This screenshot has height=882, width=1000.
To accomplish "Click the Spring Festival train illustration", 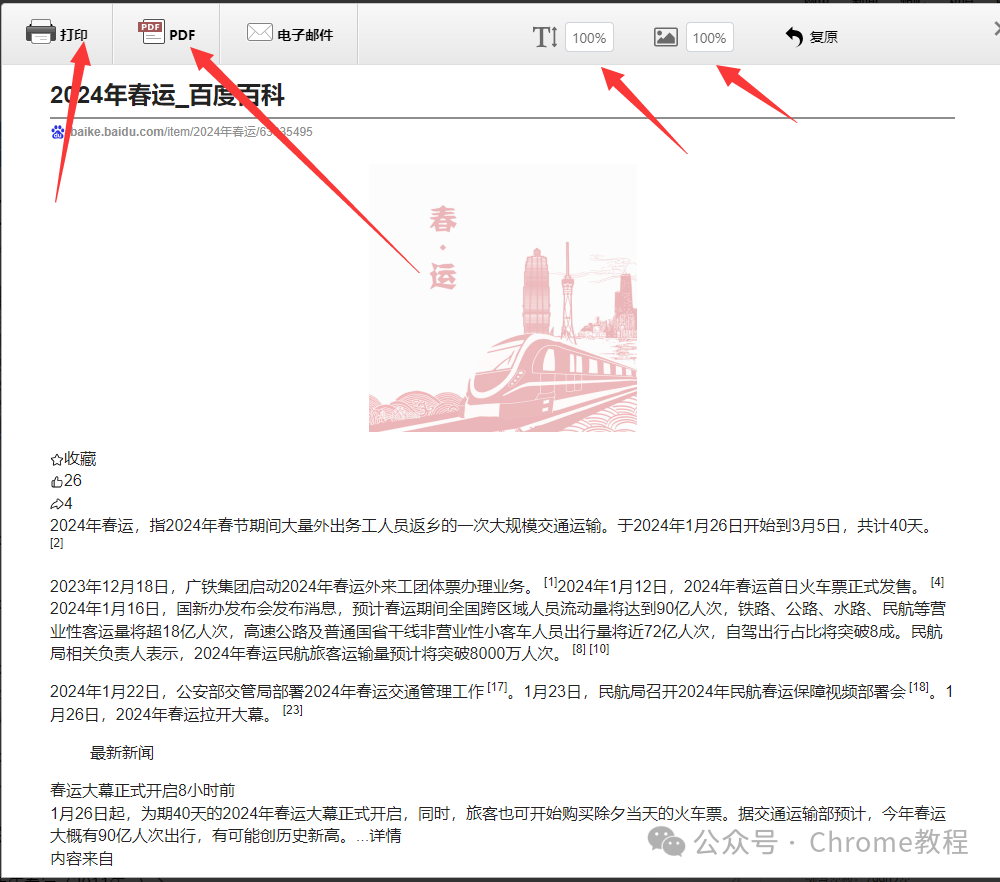I will coord(503,298).
